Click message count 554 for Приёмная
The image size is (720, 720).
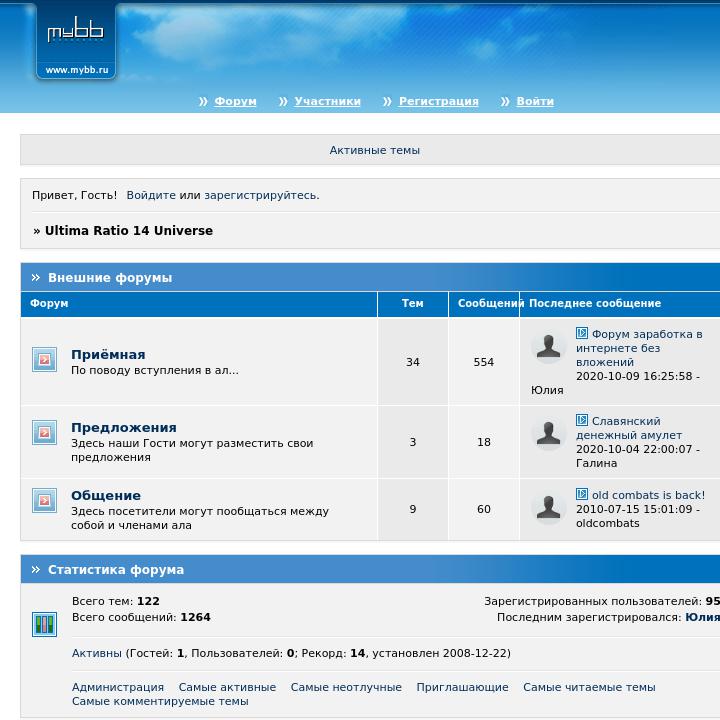(x=484, y=362)
